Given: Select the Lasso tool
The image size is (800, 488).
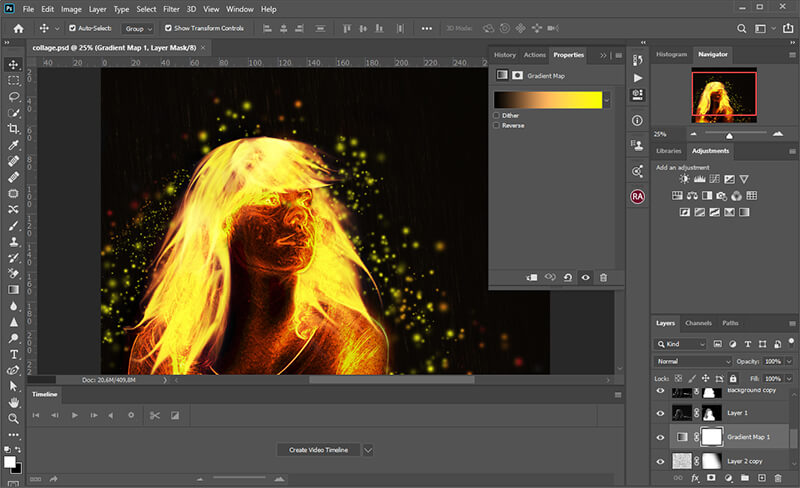Looking at the screenshot, I should click(x=13, y=97).
